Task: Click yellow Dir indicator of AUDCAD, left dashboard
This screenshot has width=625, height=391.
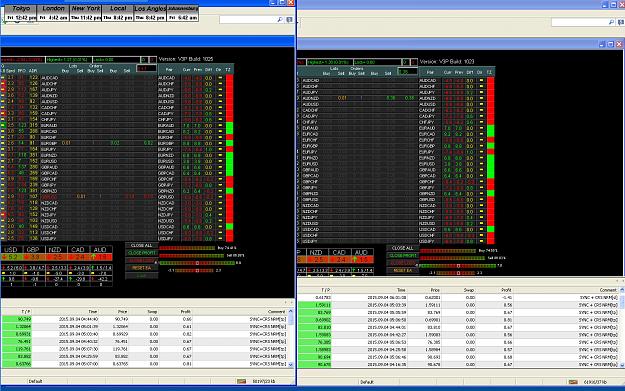Action: click(220, 78)
